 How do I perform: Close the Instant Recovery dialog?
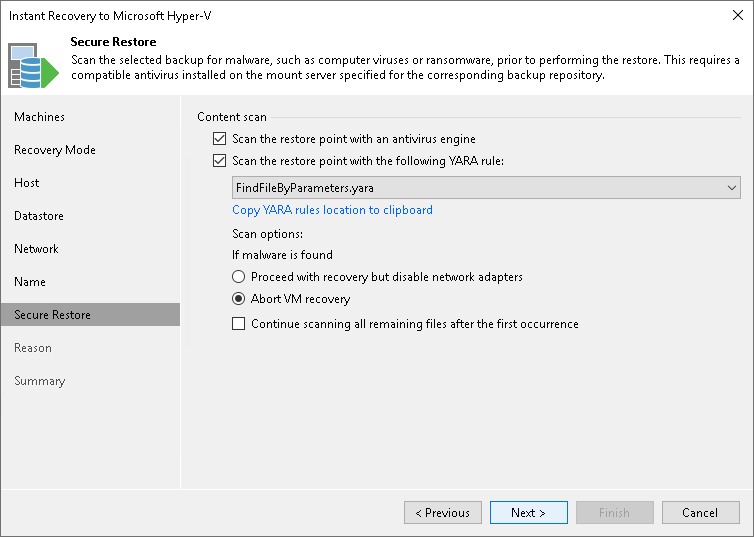coord(738,15)
